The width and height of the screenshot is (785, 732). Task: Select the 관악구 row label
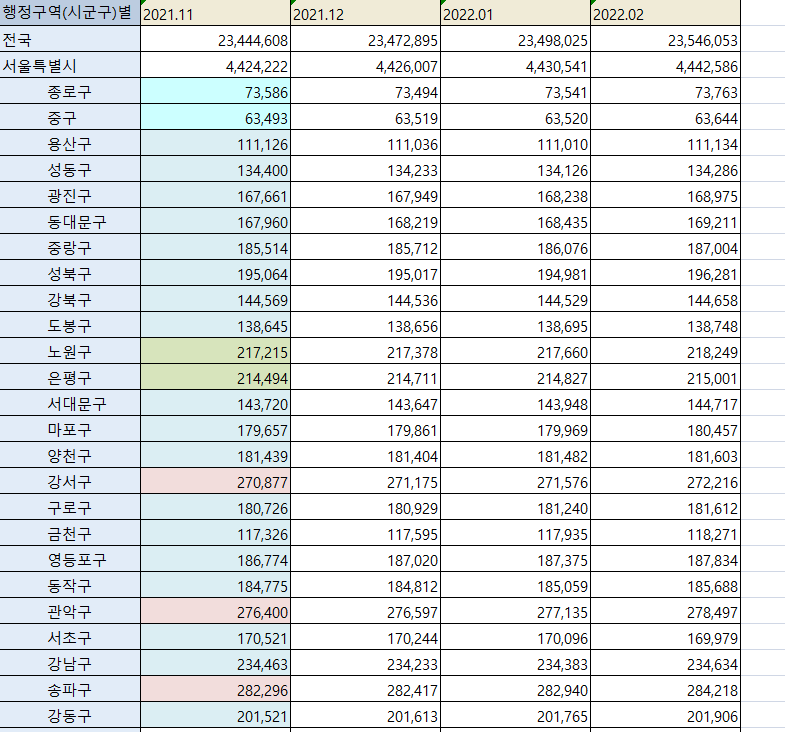(70, 611)
